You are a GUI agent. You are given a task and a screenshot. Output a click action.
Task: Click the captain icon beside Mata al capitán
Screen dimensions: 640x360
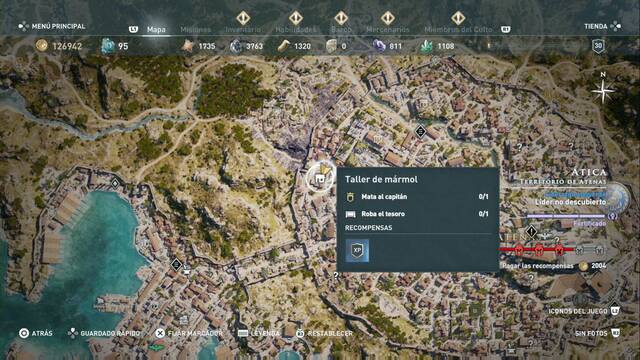coord(350,197)
